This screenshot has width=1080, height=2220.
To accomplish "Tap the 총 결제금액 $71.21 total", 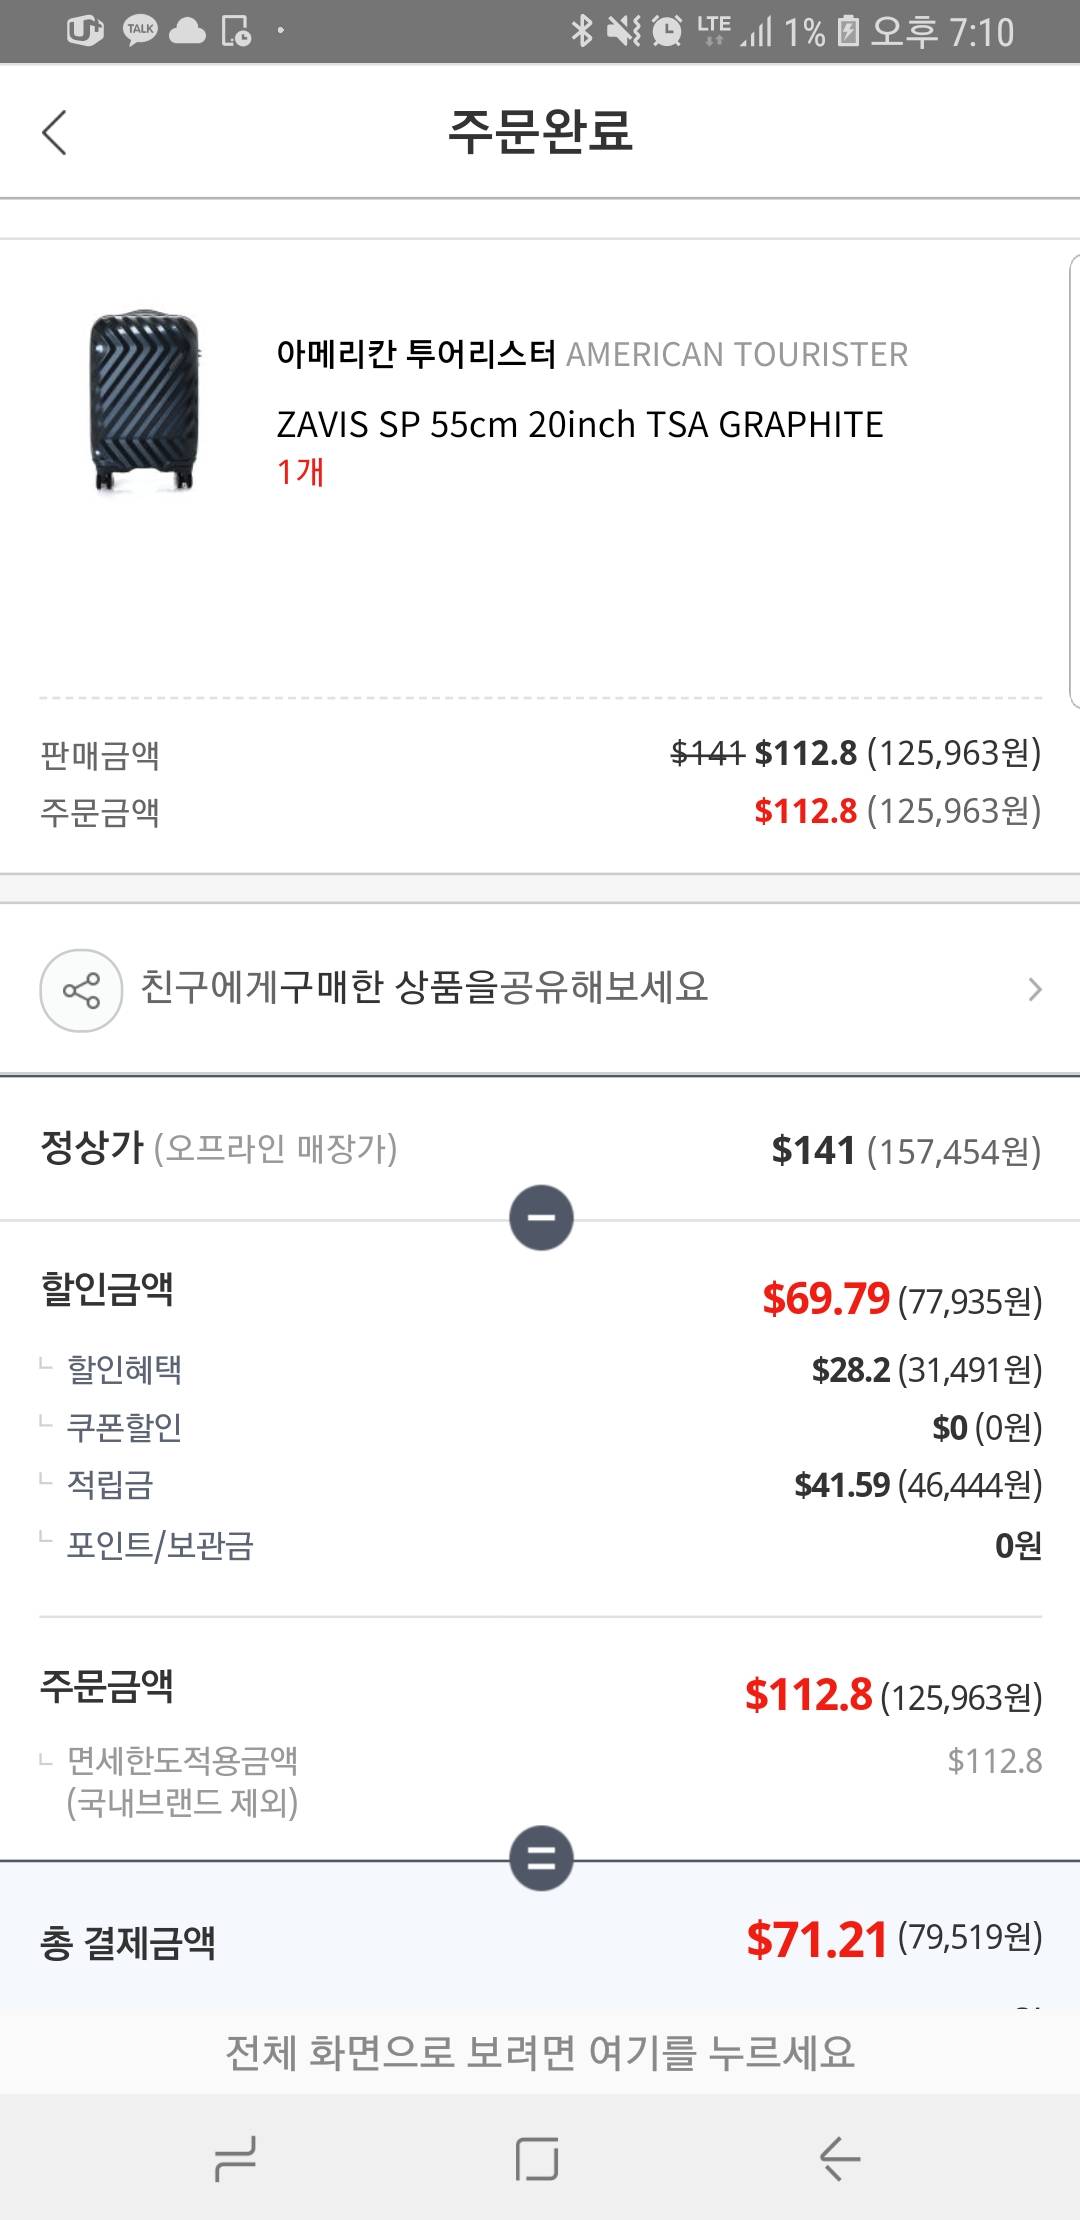I will [x=815, y=1940].
